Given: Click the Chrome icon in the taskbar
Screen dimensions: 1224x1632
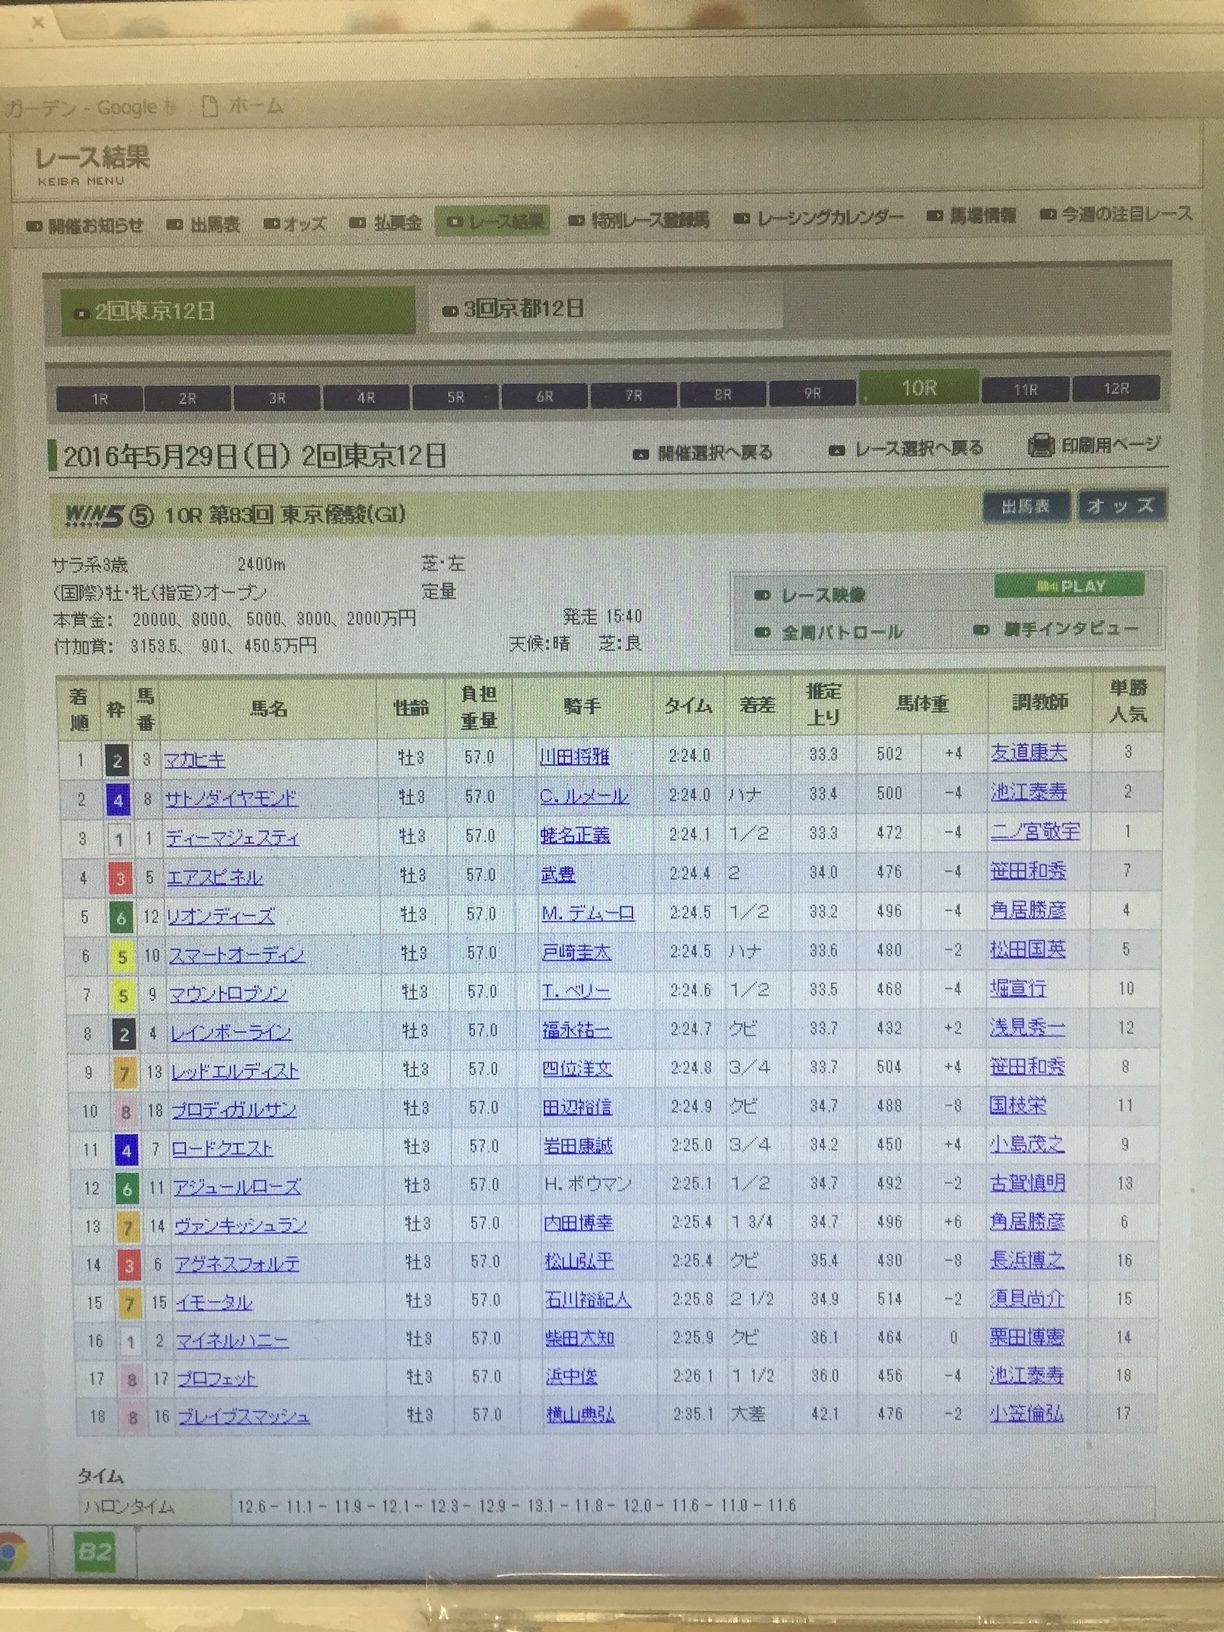Looking at the screenshot, I should pyautogui.click(x=10, y=1554).
